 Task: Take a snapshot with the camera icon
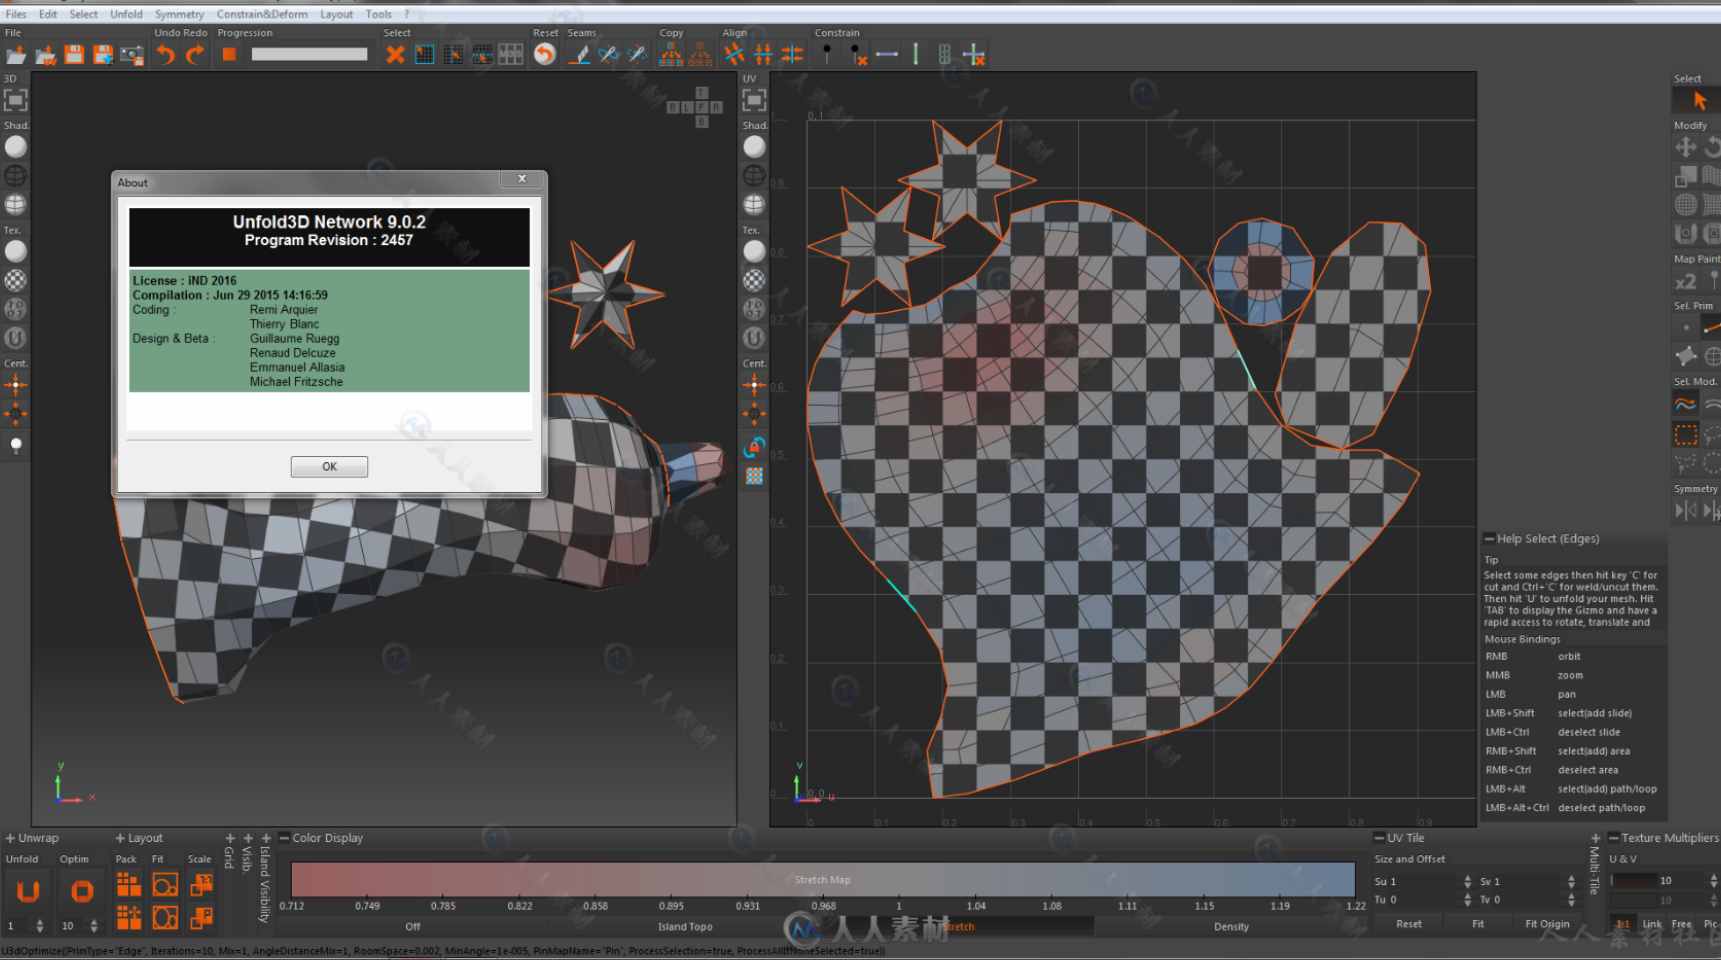tap(132, 55)
